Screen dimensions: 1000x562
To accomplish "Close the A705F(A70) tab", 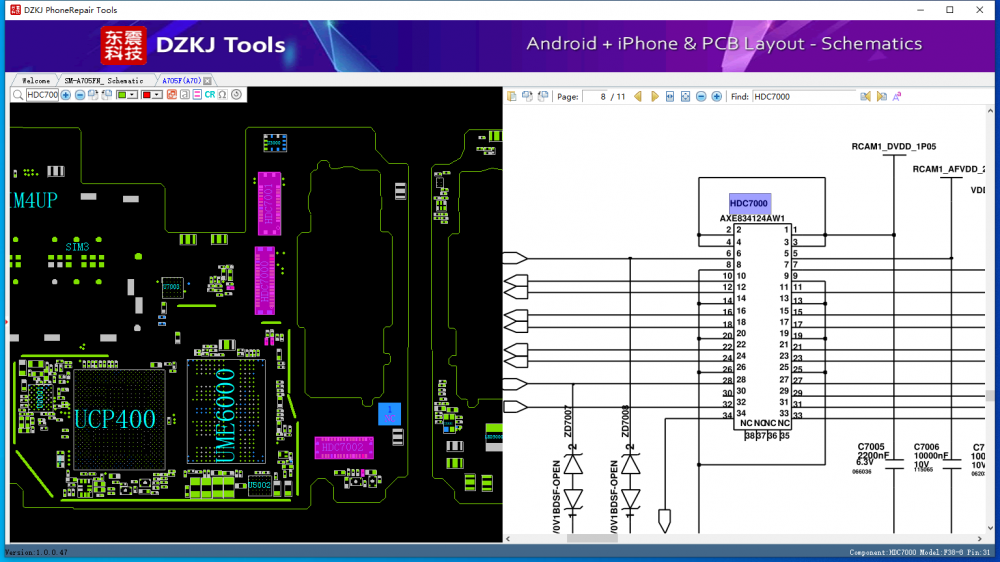I will coord(207,81).
